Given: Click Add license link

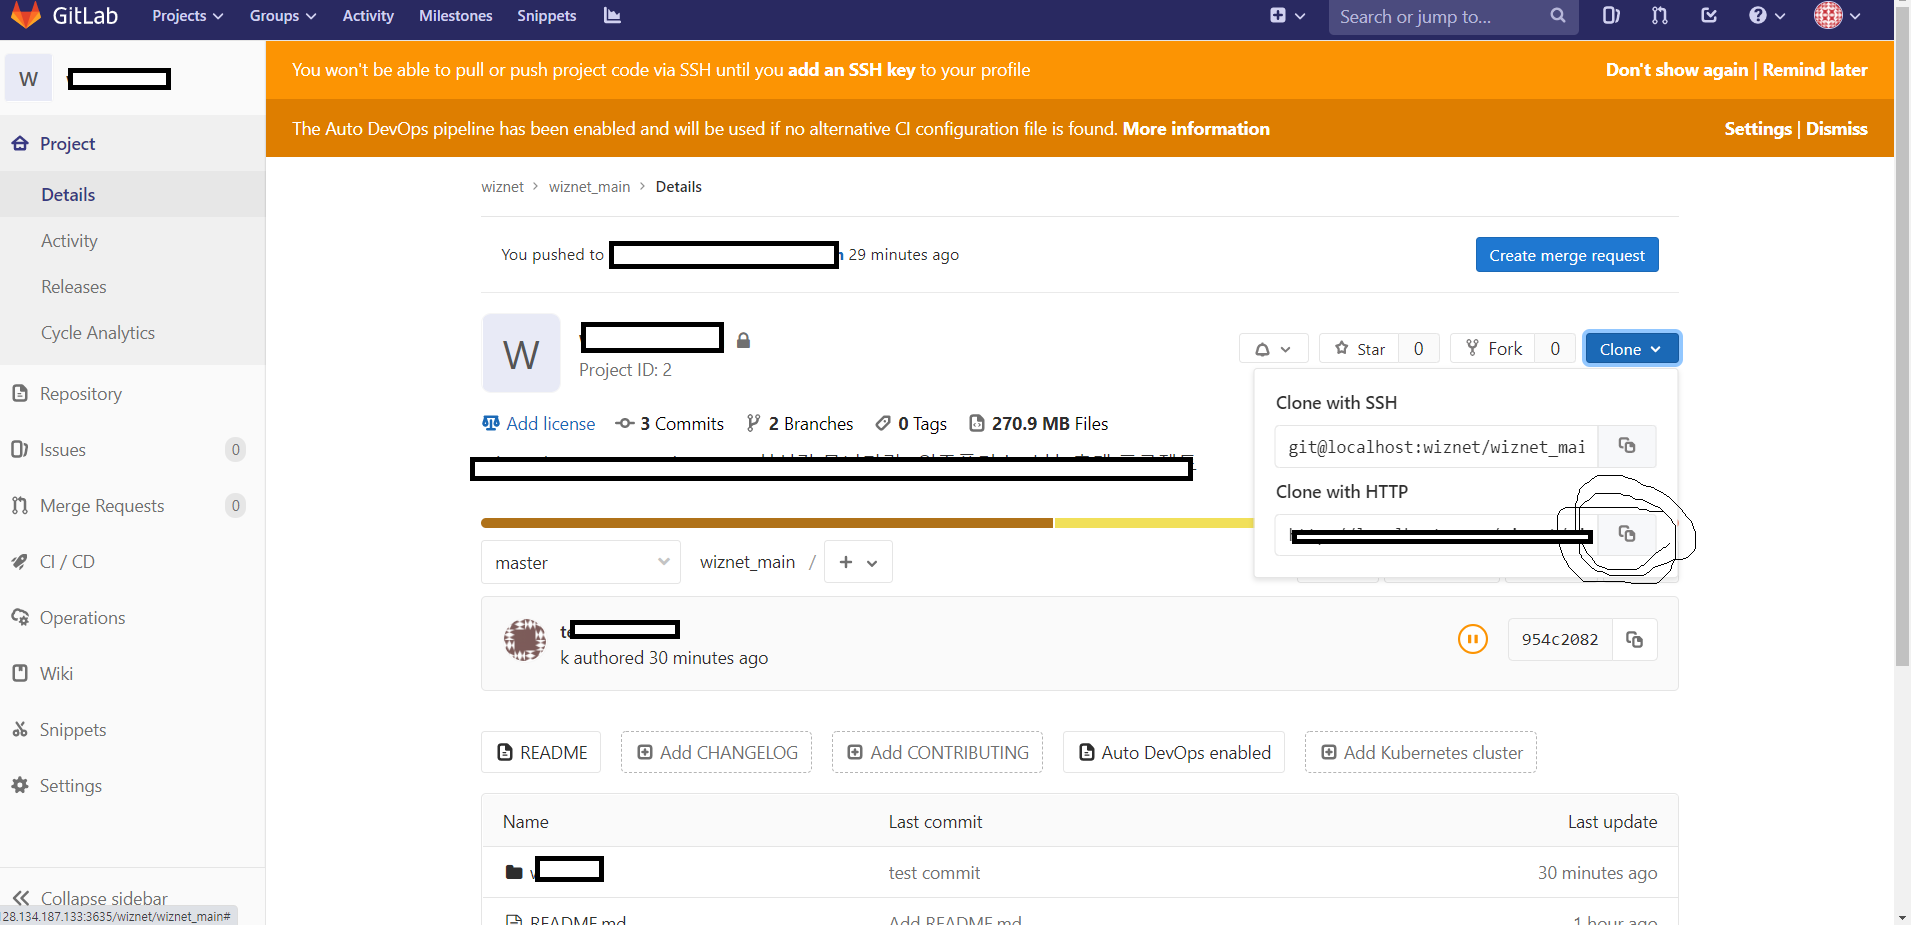Looking at the screenshot, I should [538, 424].
